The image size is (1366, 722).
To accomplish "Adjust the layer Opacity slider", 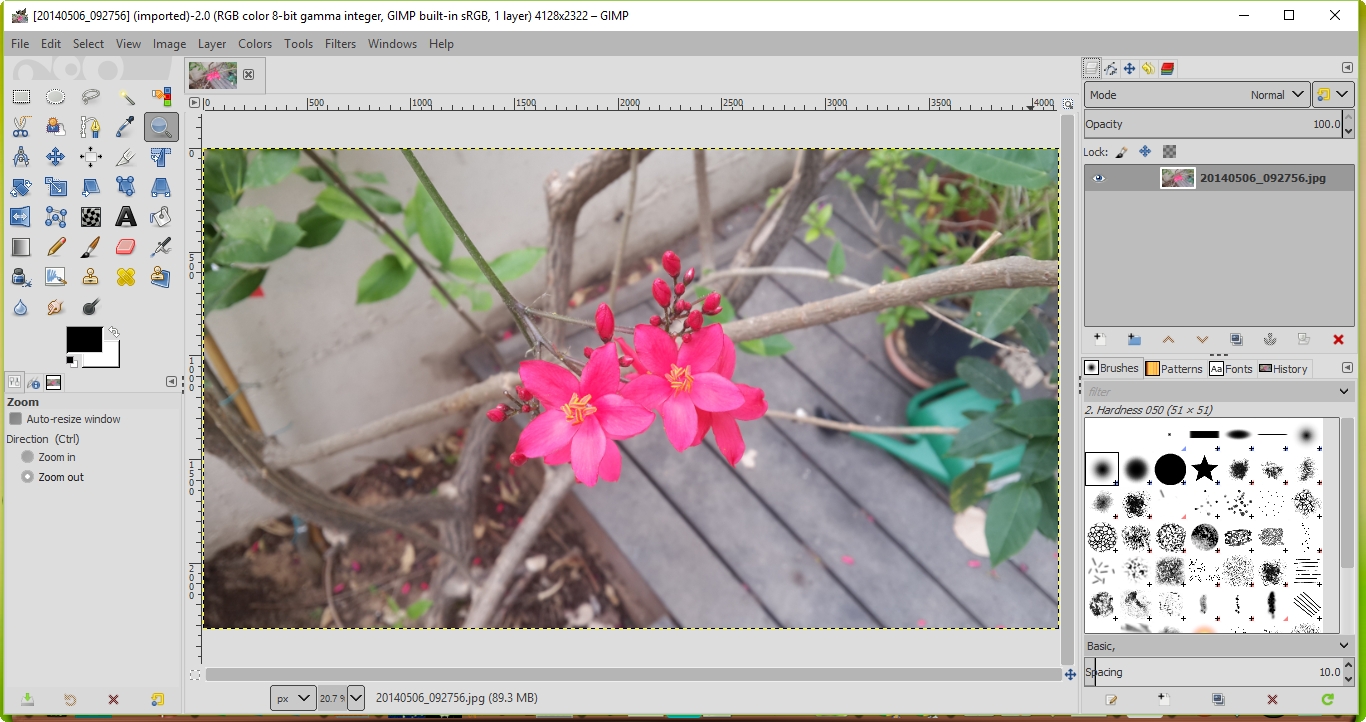I will (x=1213, y=124).
